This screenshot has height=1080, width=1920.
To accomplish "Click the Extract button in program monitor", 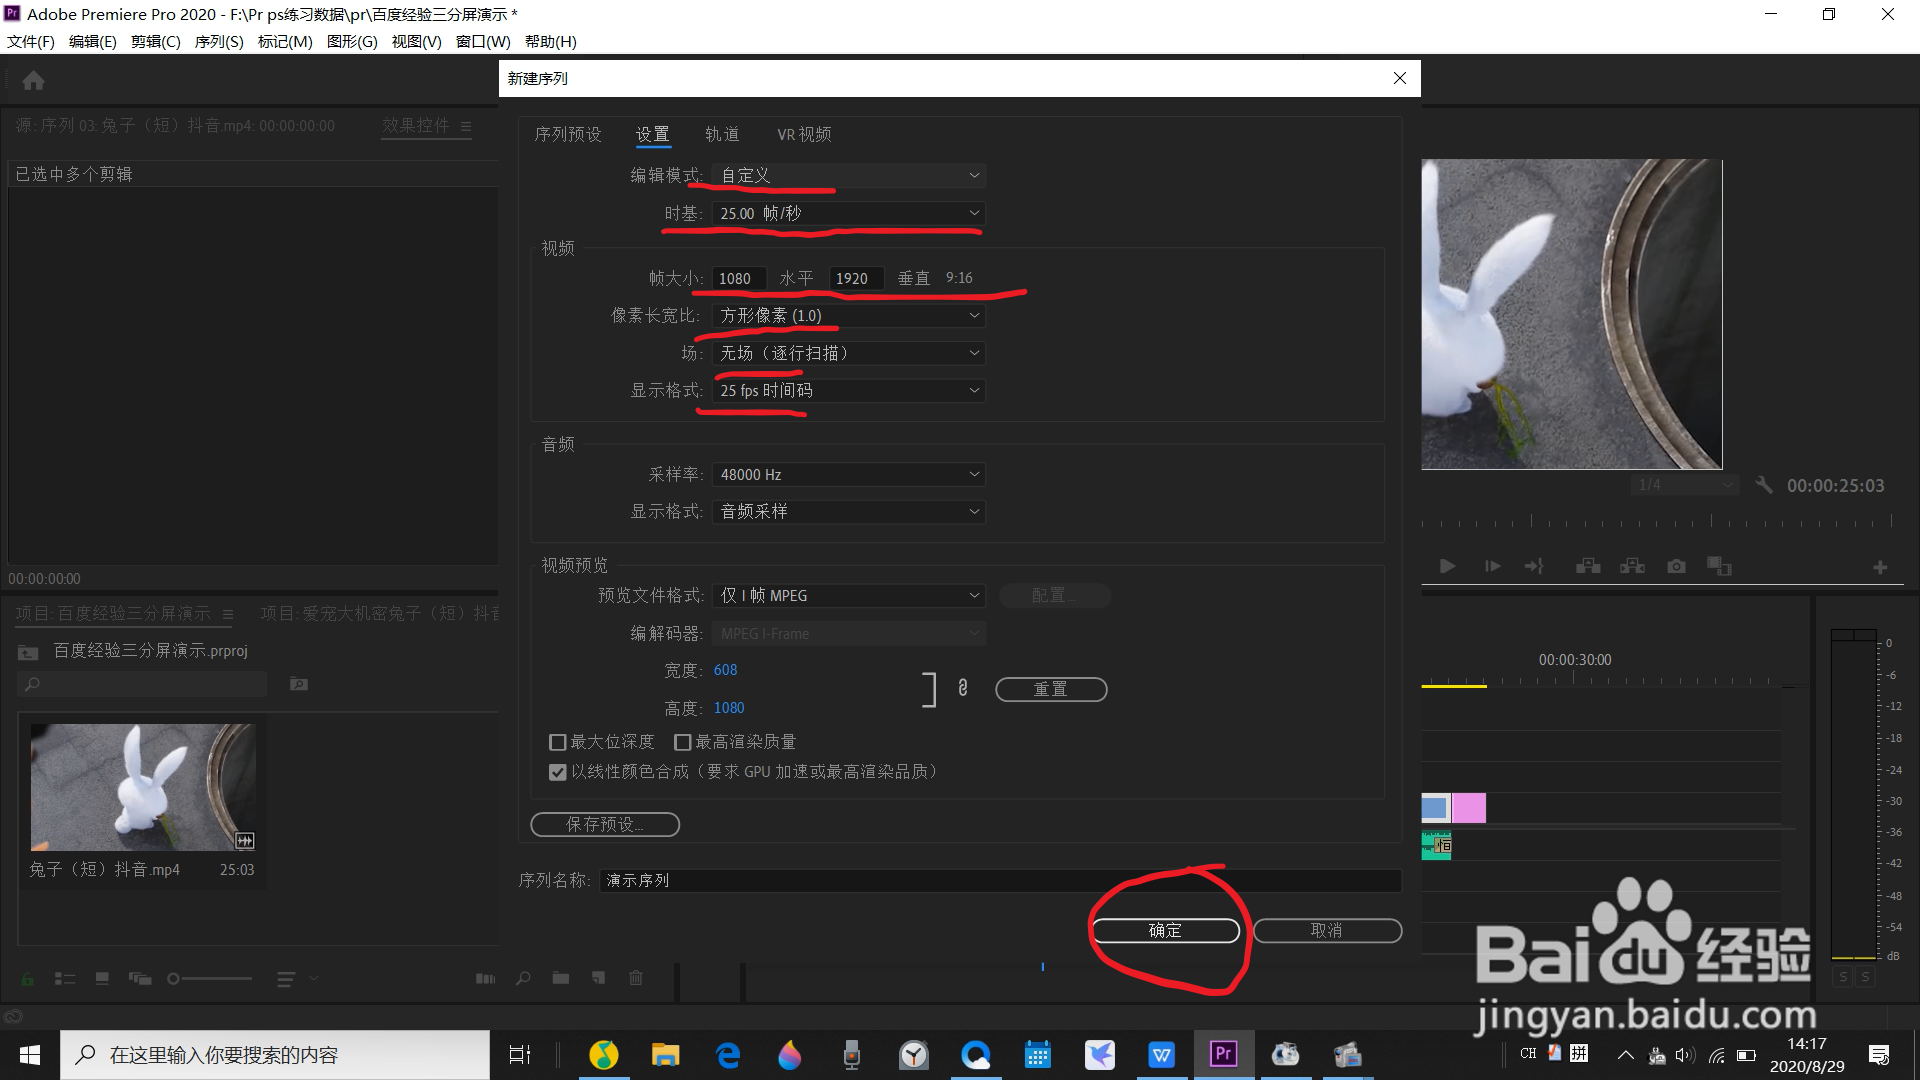I will coord(1632,567).
